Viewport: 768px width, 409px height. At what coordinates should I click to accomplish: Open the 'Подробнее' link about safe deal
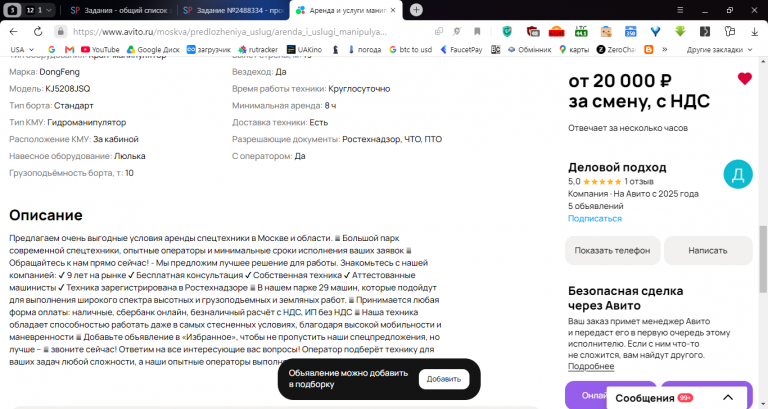(591, 366)
